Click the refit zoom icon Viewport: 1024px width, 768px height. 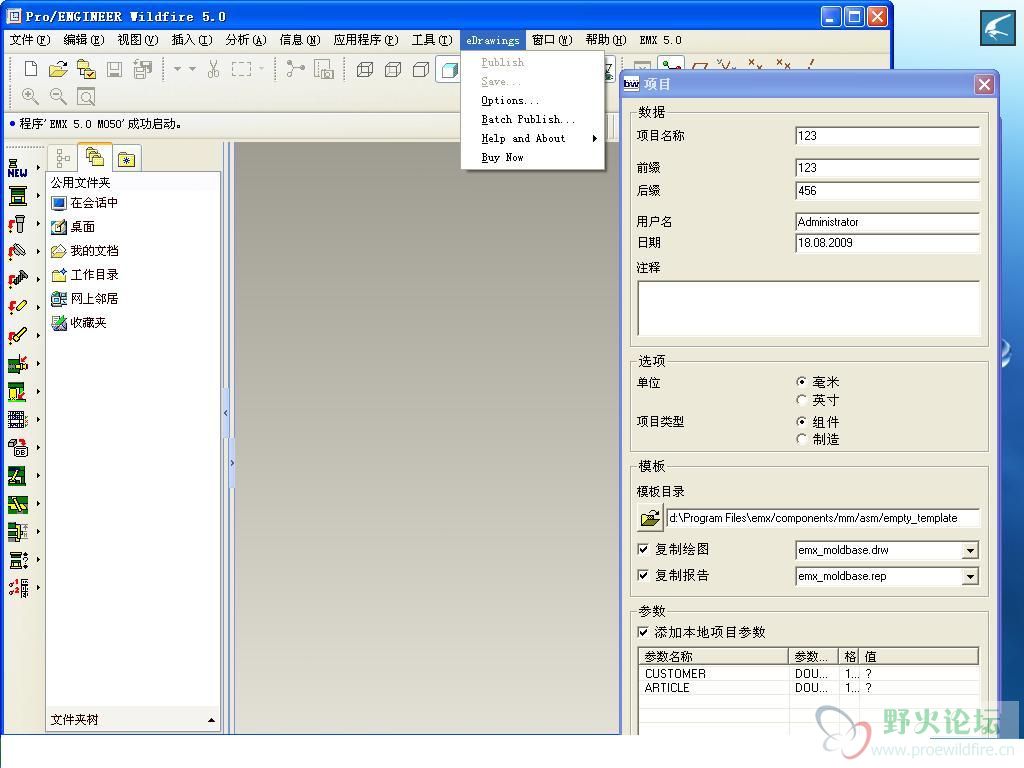tap(86, 97)
